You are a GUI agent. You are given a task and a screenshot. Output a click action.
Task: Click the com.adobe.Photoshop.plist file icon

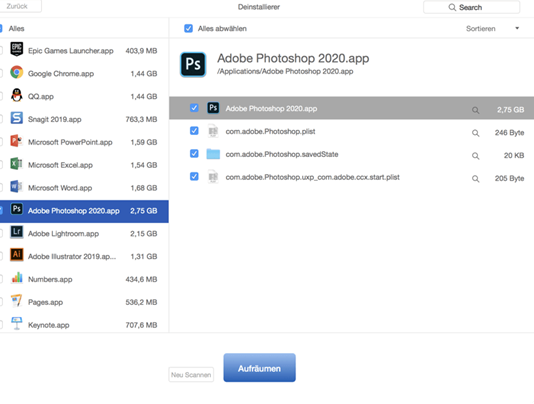click(213, 131)
